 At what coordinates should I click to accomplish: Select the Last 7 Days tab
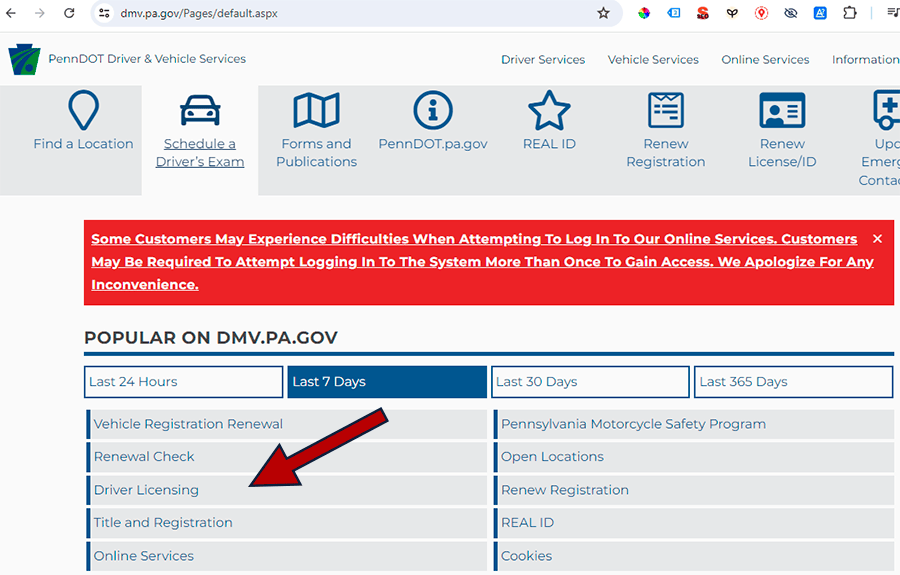pyautogui.click(x=387, y=382)
